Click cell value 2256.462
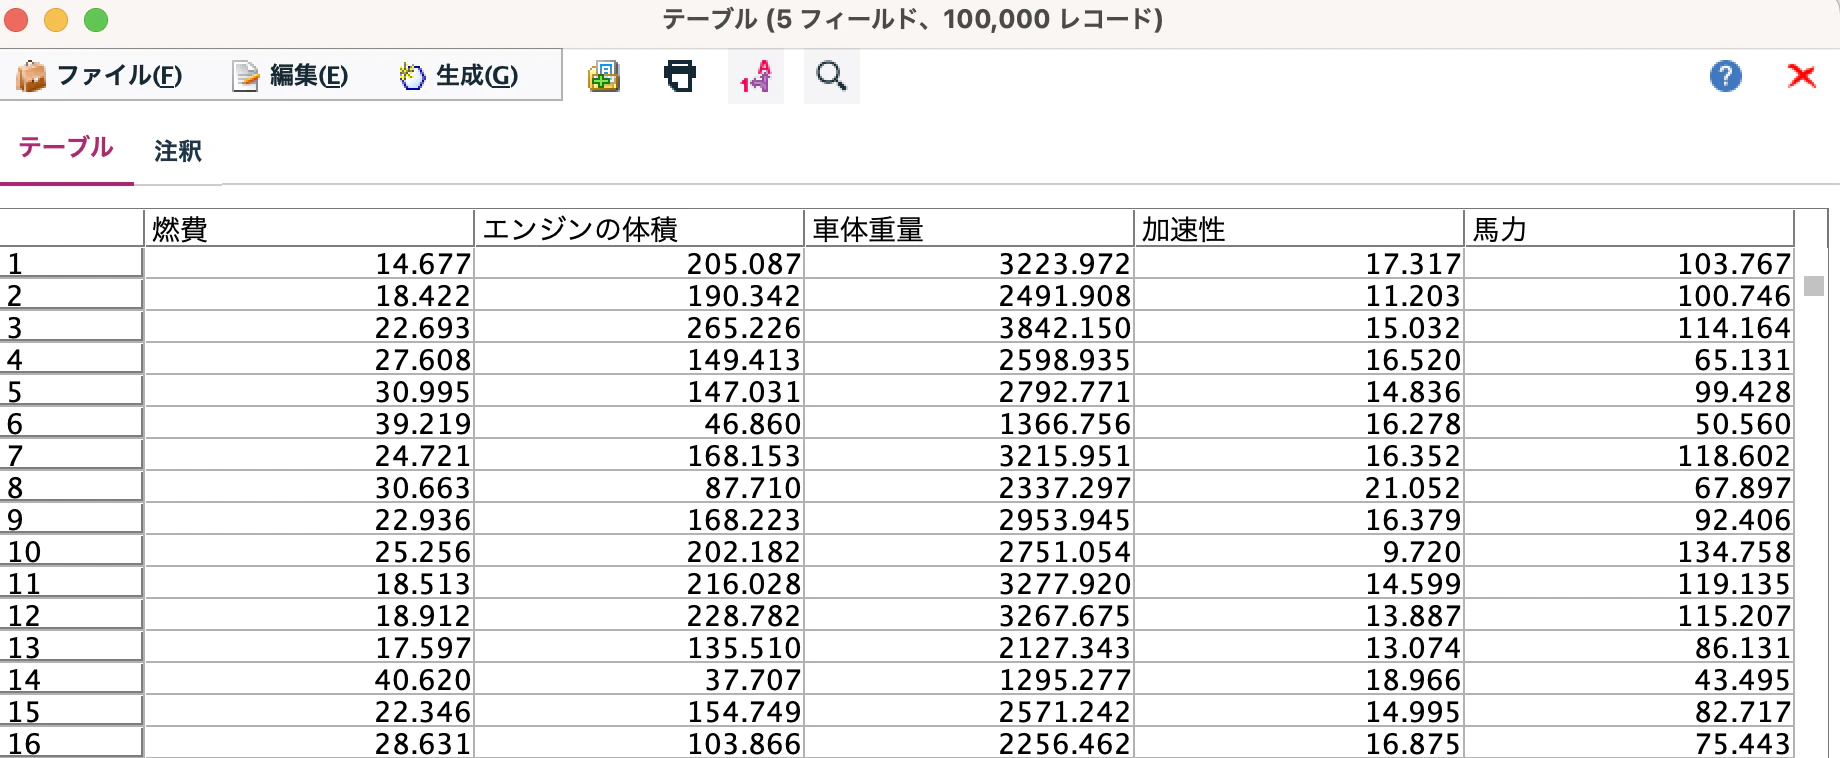 (1065, 744)
